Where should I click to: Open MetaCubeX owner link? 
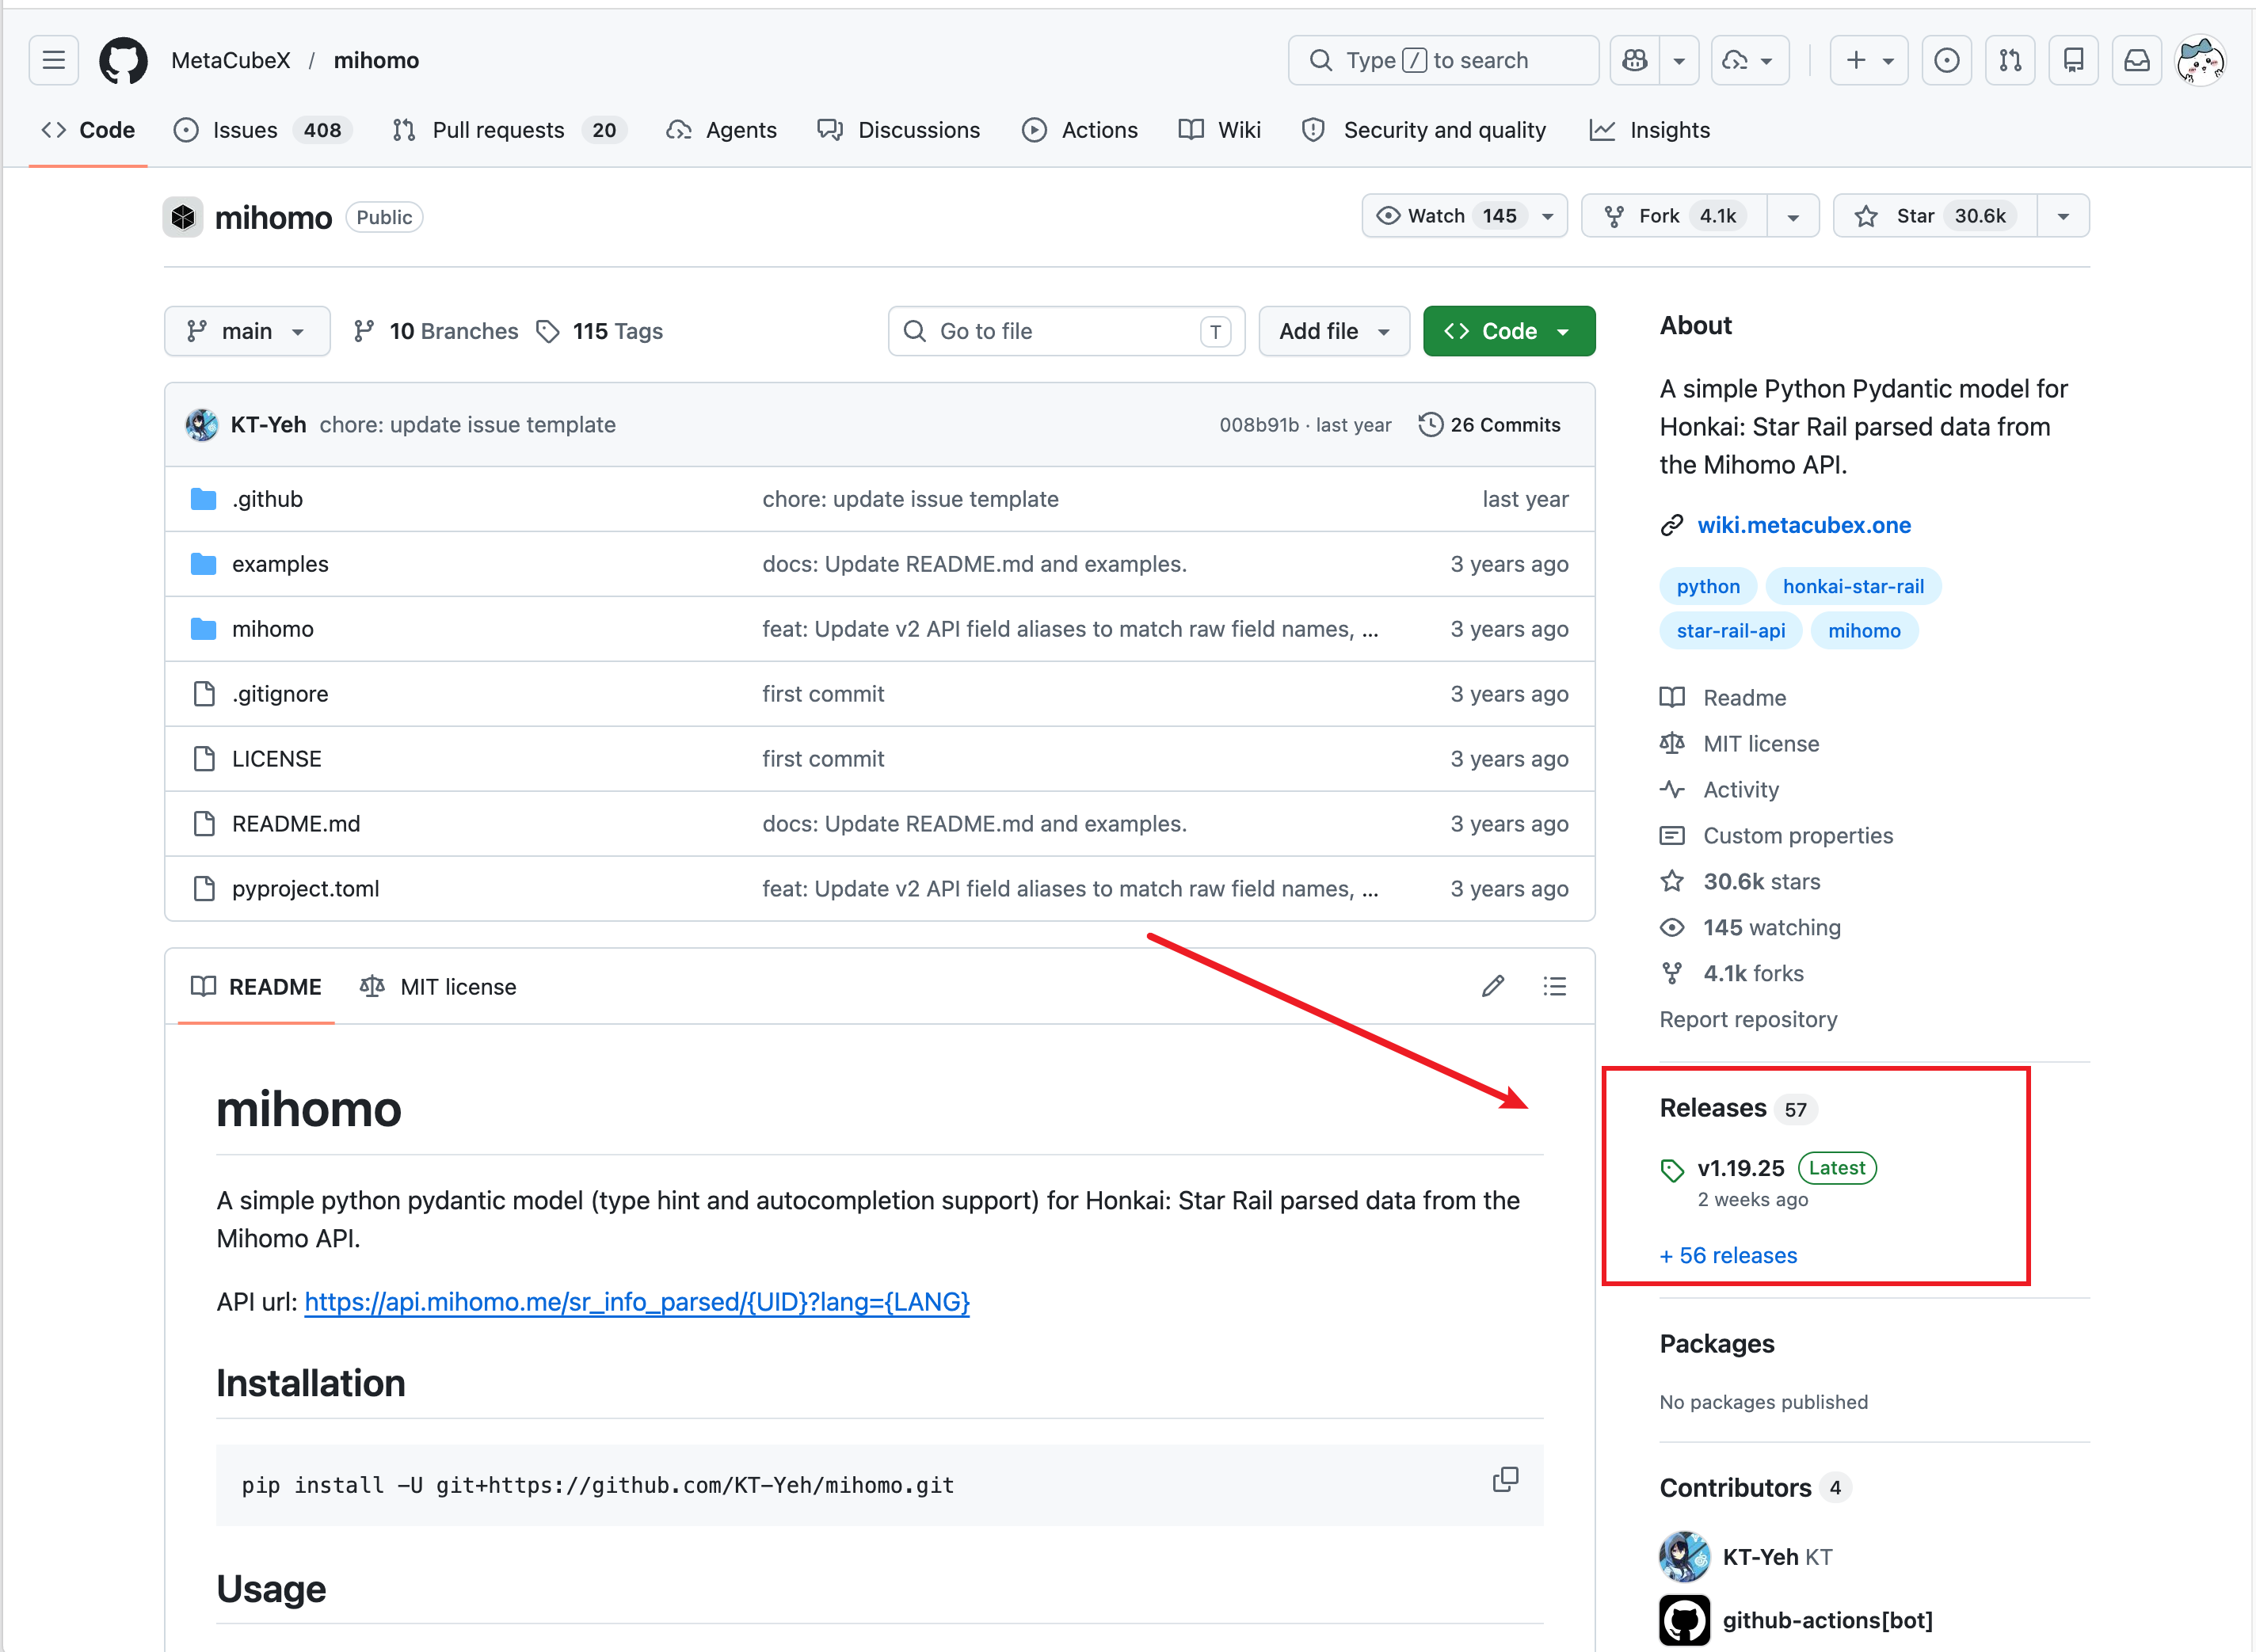pyautogui.click(x=231, y=60)
